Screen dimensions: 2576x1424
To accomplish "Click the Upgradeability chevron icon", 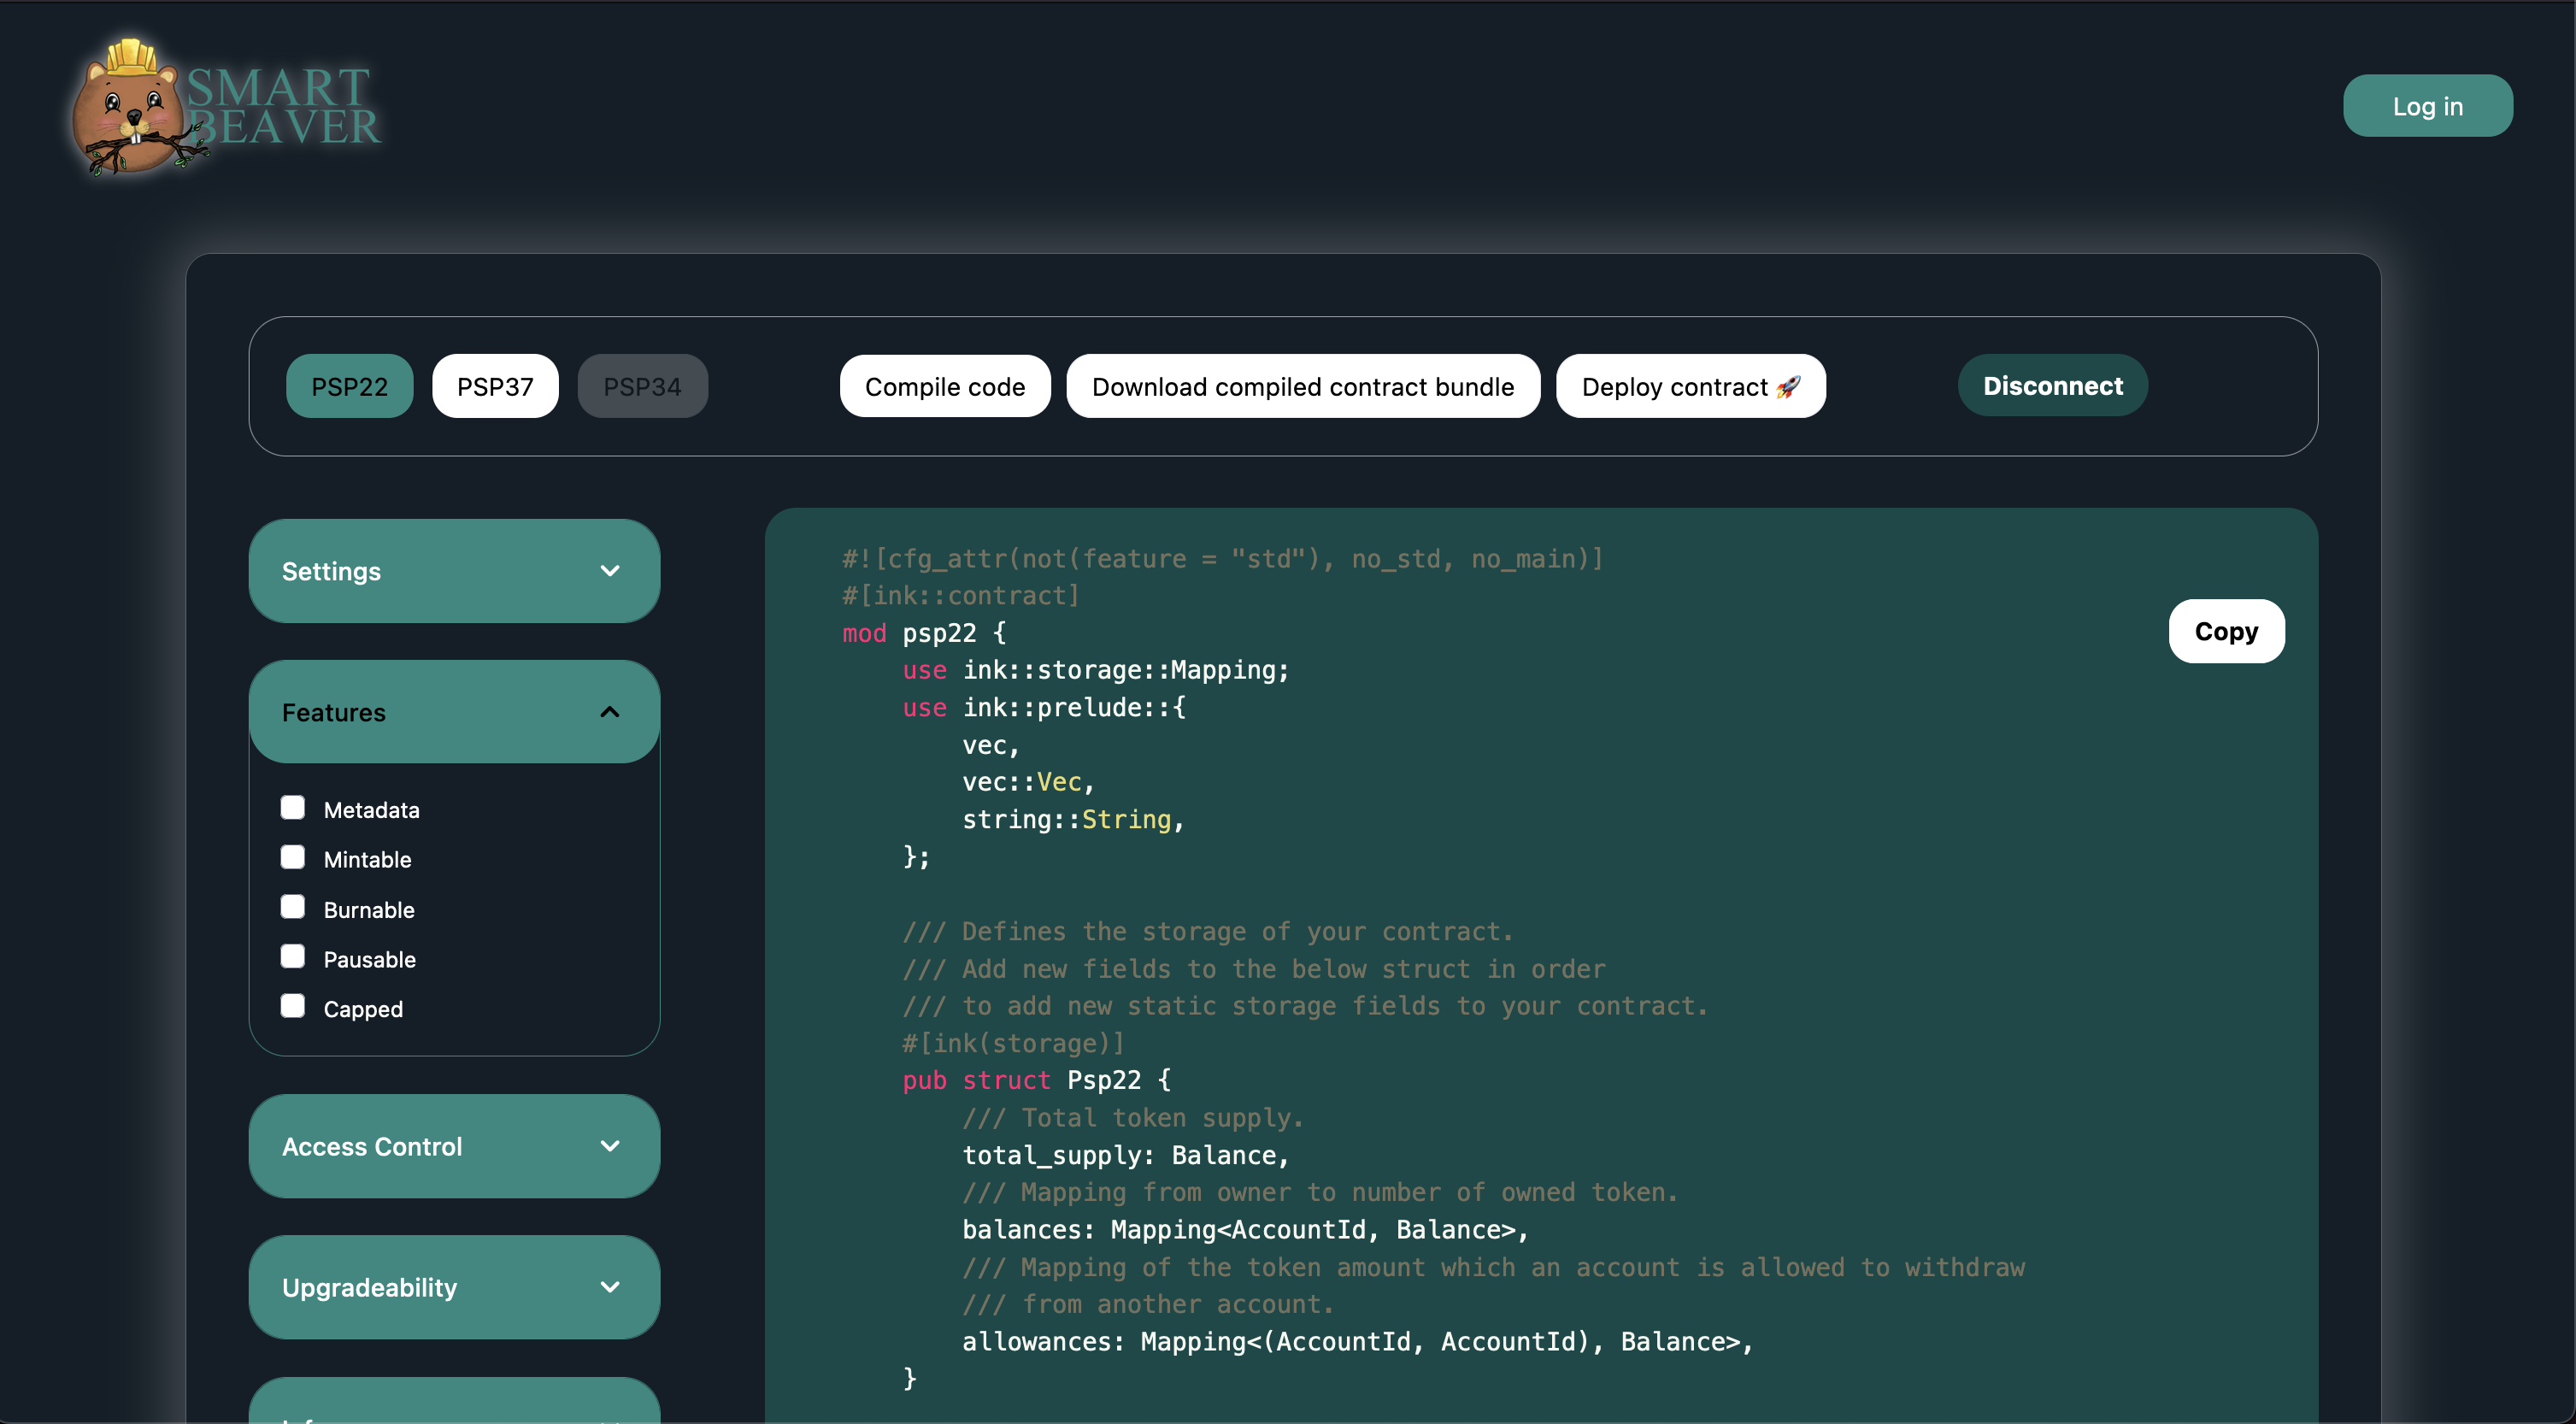I will pos(609,1287).
